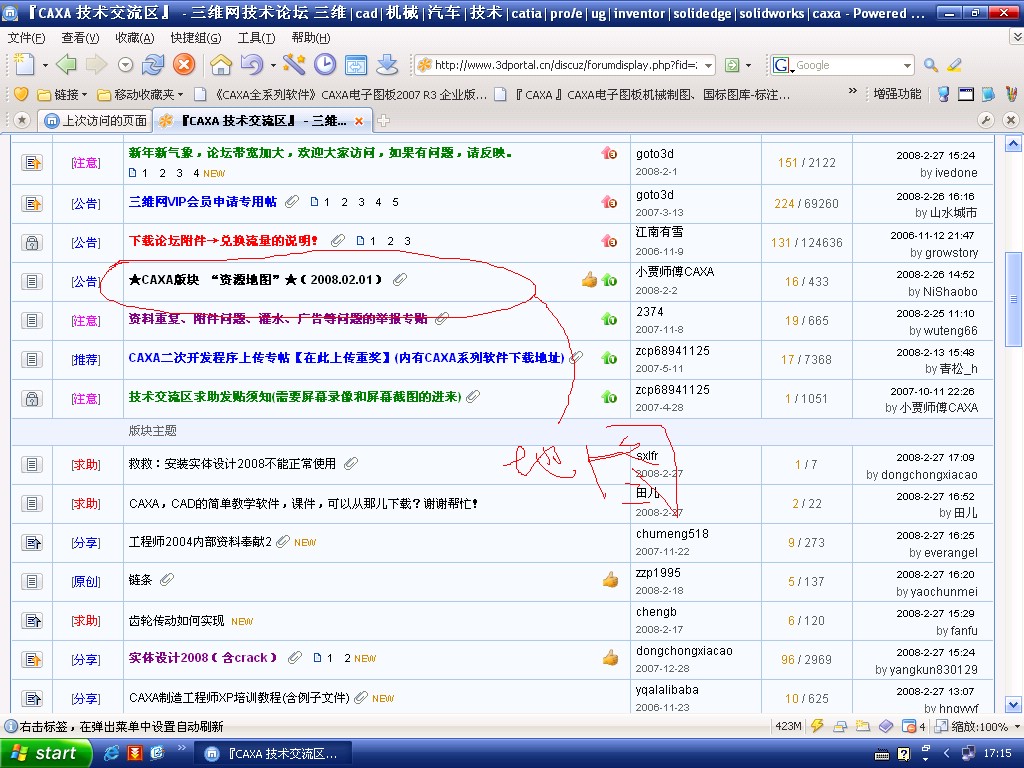Open the 文件(F) menu
The image size is (1024, 768).
pyautogui.click(x=26, y=38)
